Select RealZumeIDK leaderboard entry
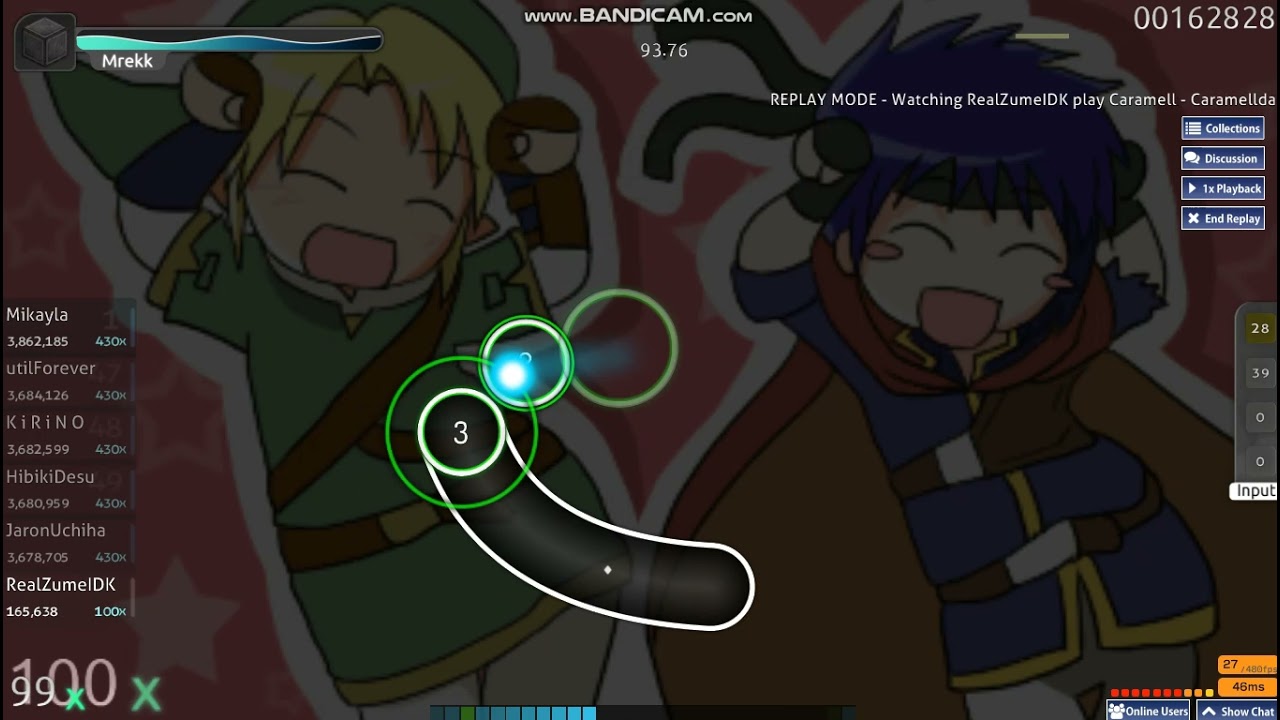 click(67, 597)
